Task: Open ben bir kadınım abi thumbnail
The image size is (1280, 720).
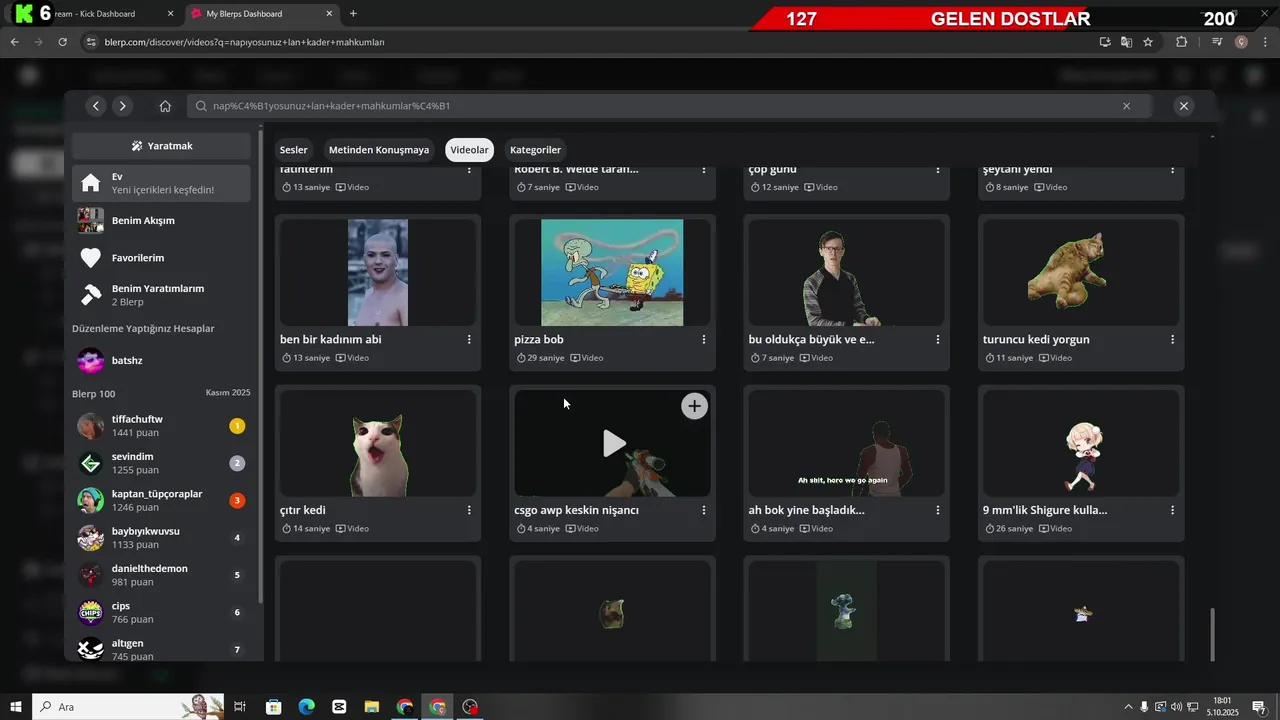Action: click(378, 273)
